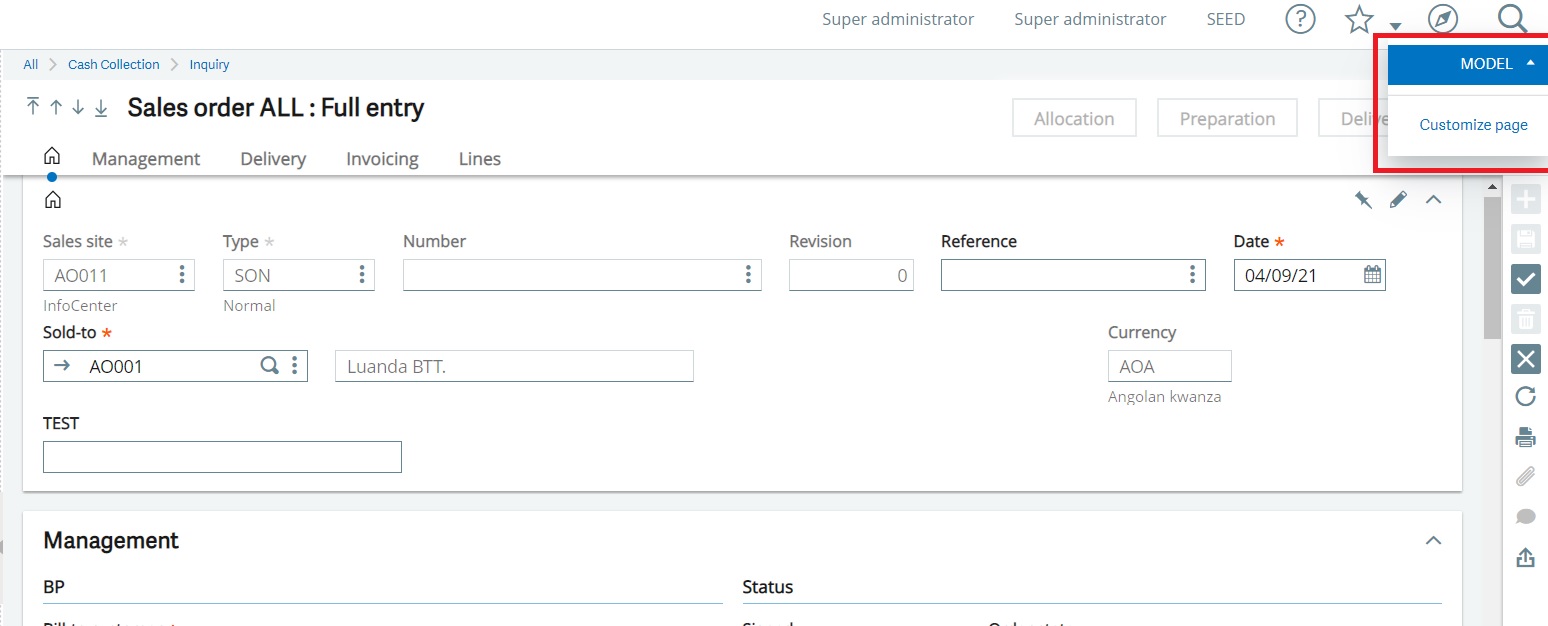Open the global search magnifier
The width and height of the screenshot is (1548, 626).
click(1510, 19)
